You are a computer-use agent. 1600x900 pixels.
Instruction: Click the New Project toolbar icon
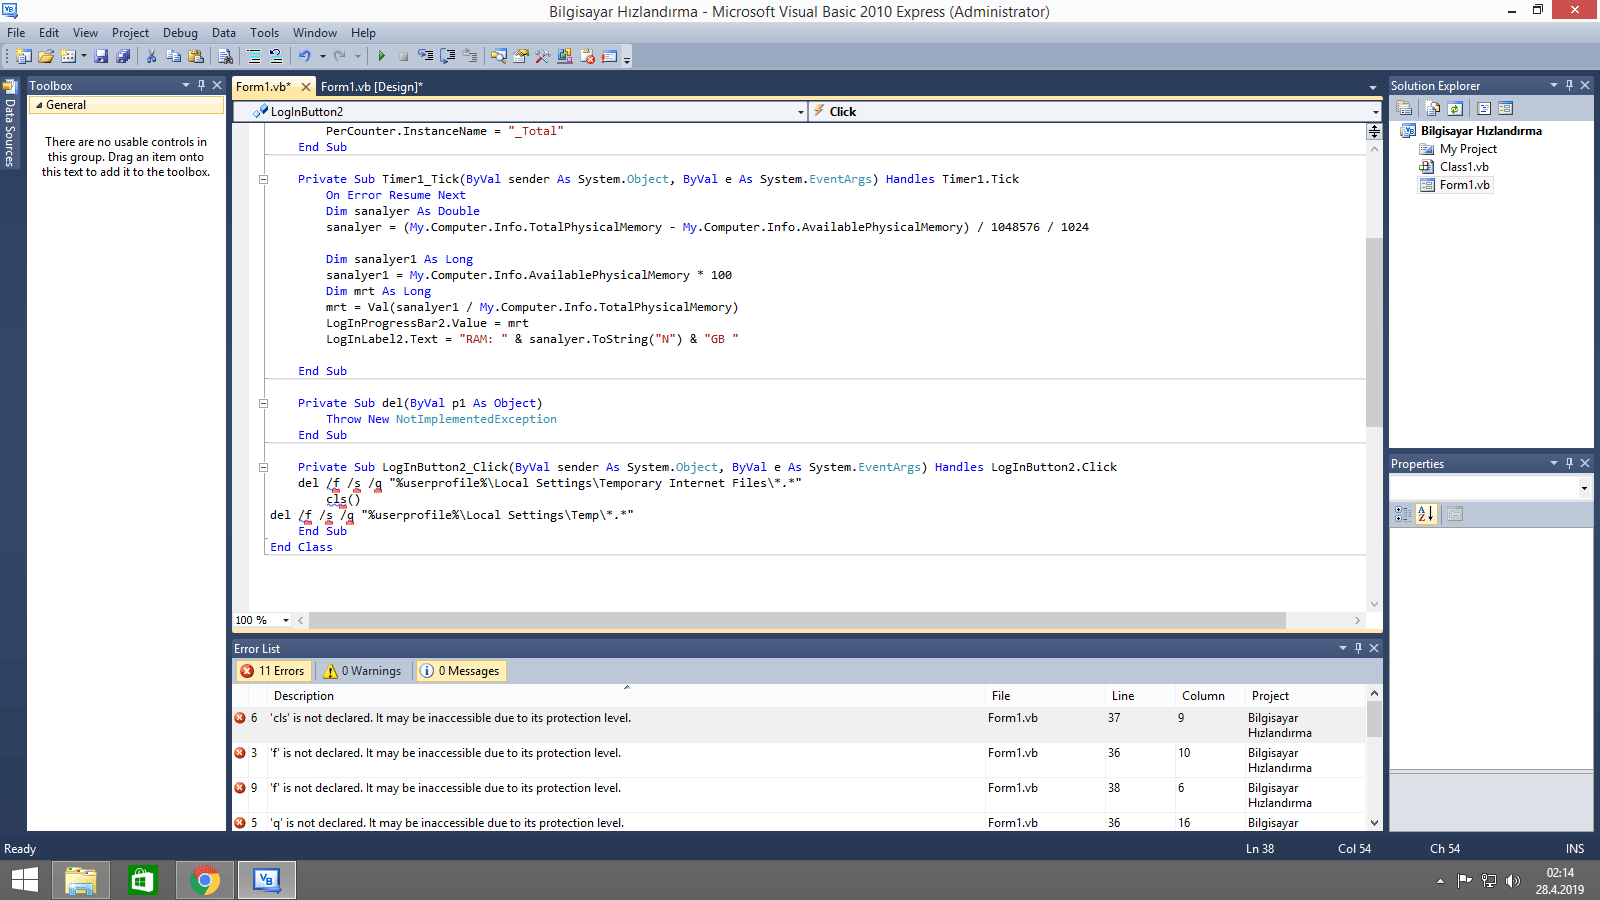(x=23, y=56)
